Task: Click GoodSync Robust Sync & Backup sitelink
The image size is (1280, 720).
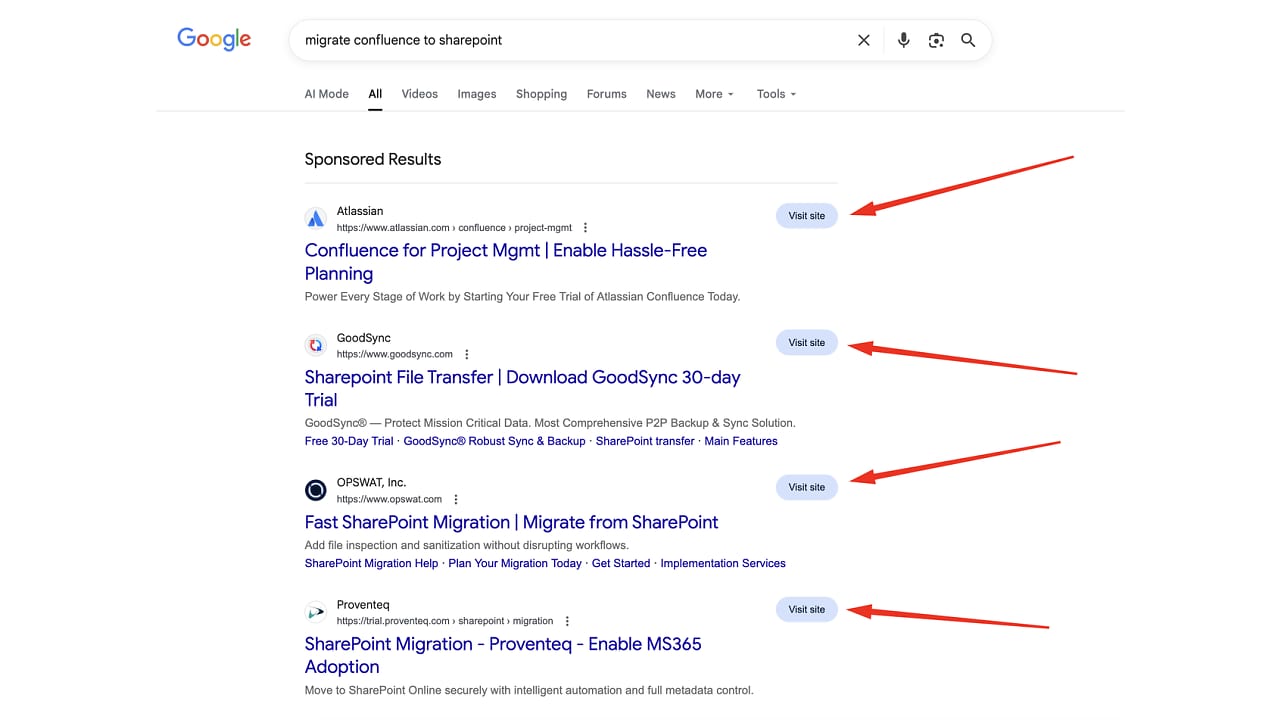Action: tap(494, 441)
